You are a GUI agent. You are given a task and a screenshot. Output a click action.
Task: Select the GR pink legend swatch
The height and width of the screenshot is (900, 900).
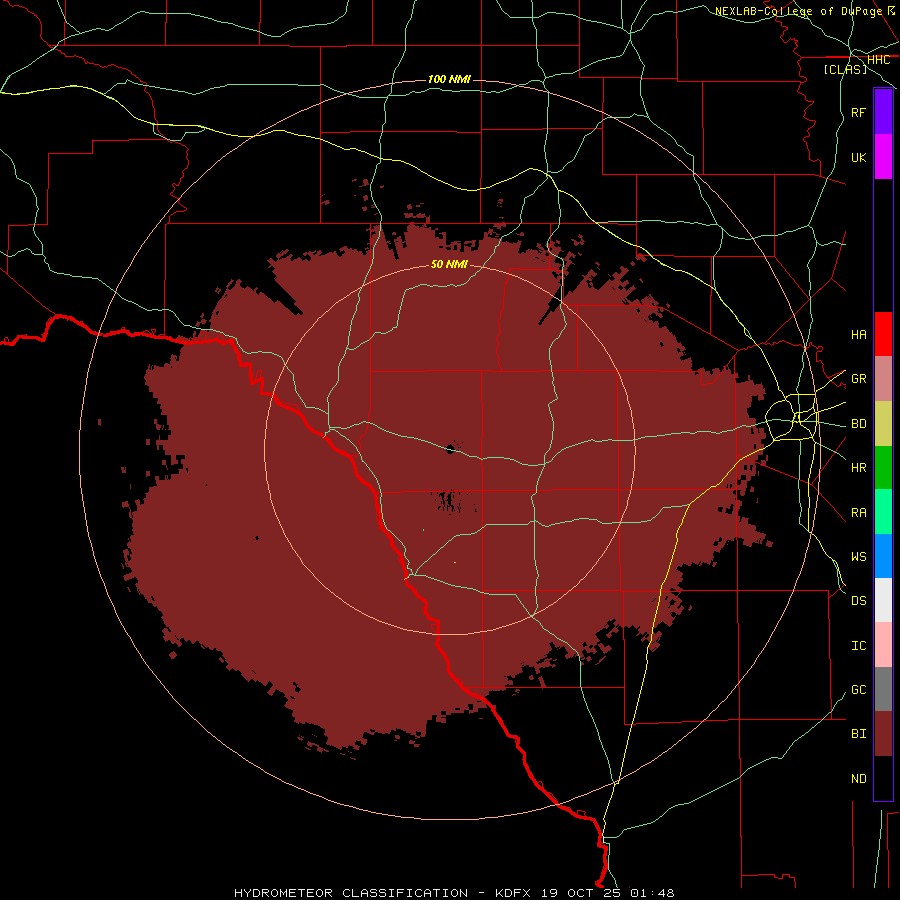point(883,378)
